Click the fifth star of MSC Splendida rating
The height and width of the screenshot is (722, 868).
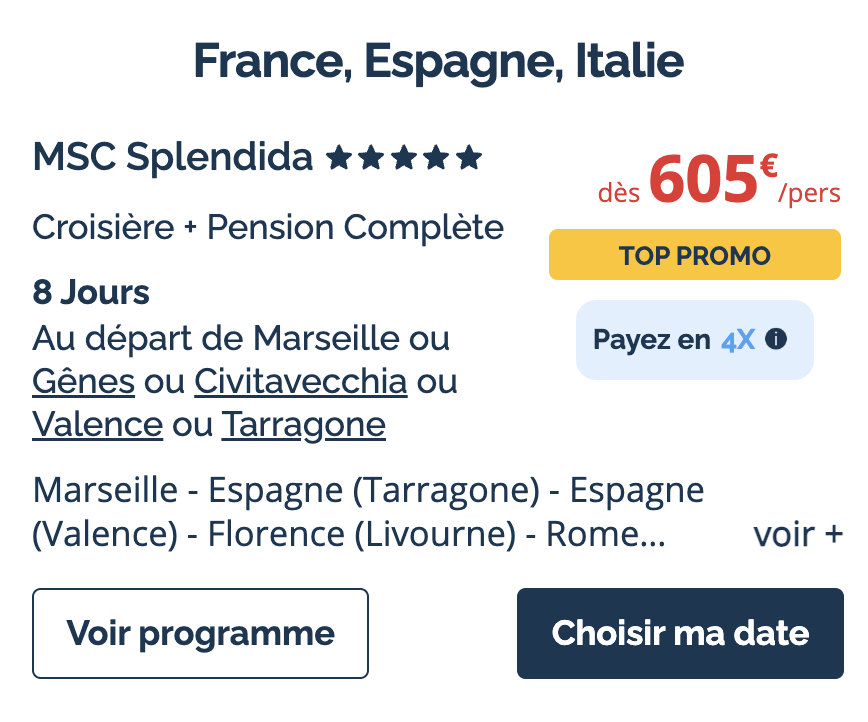click(469, 157)
